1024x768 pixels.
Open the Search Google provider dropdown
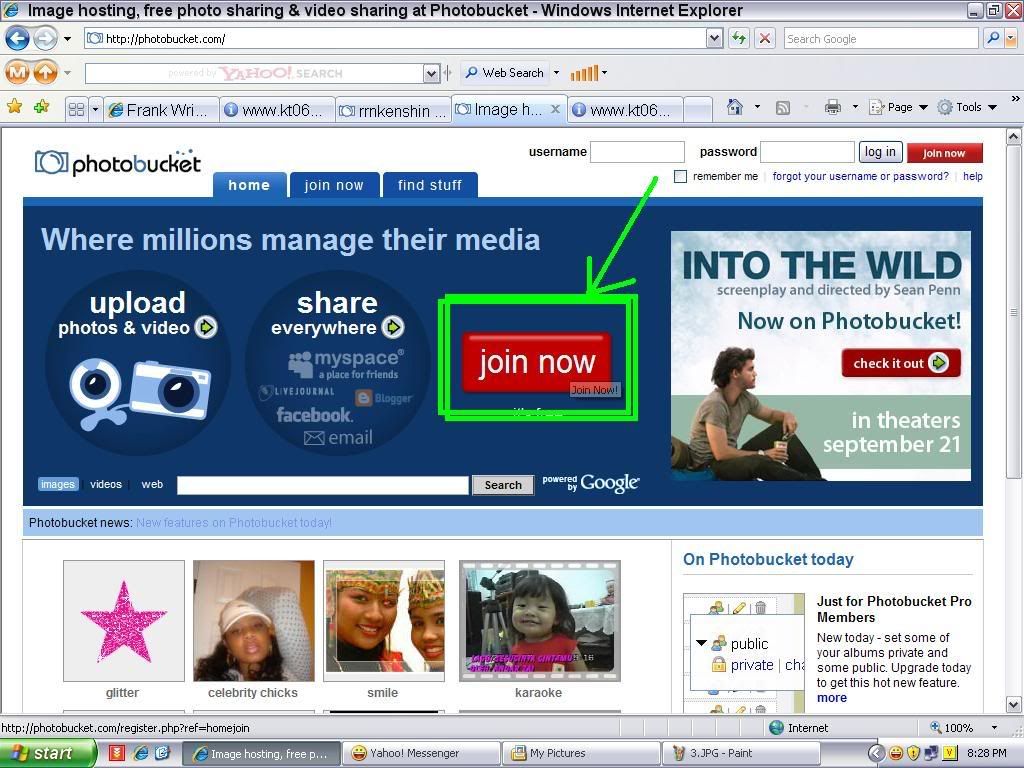[1011, 39]
